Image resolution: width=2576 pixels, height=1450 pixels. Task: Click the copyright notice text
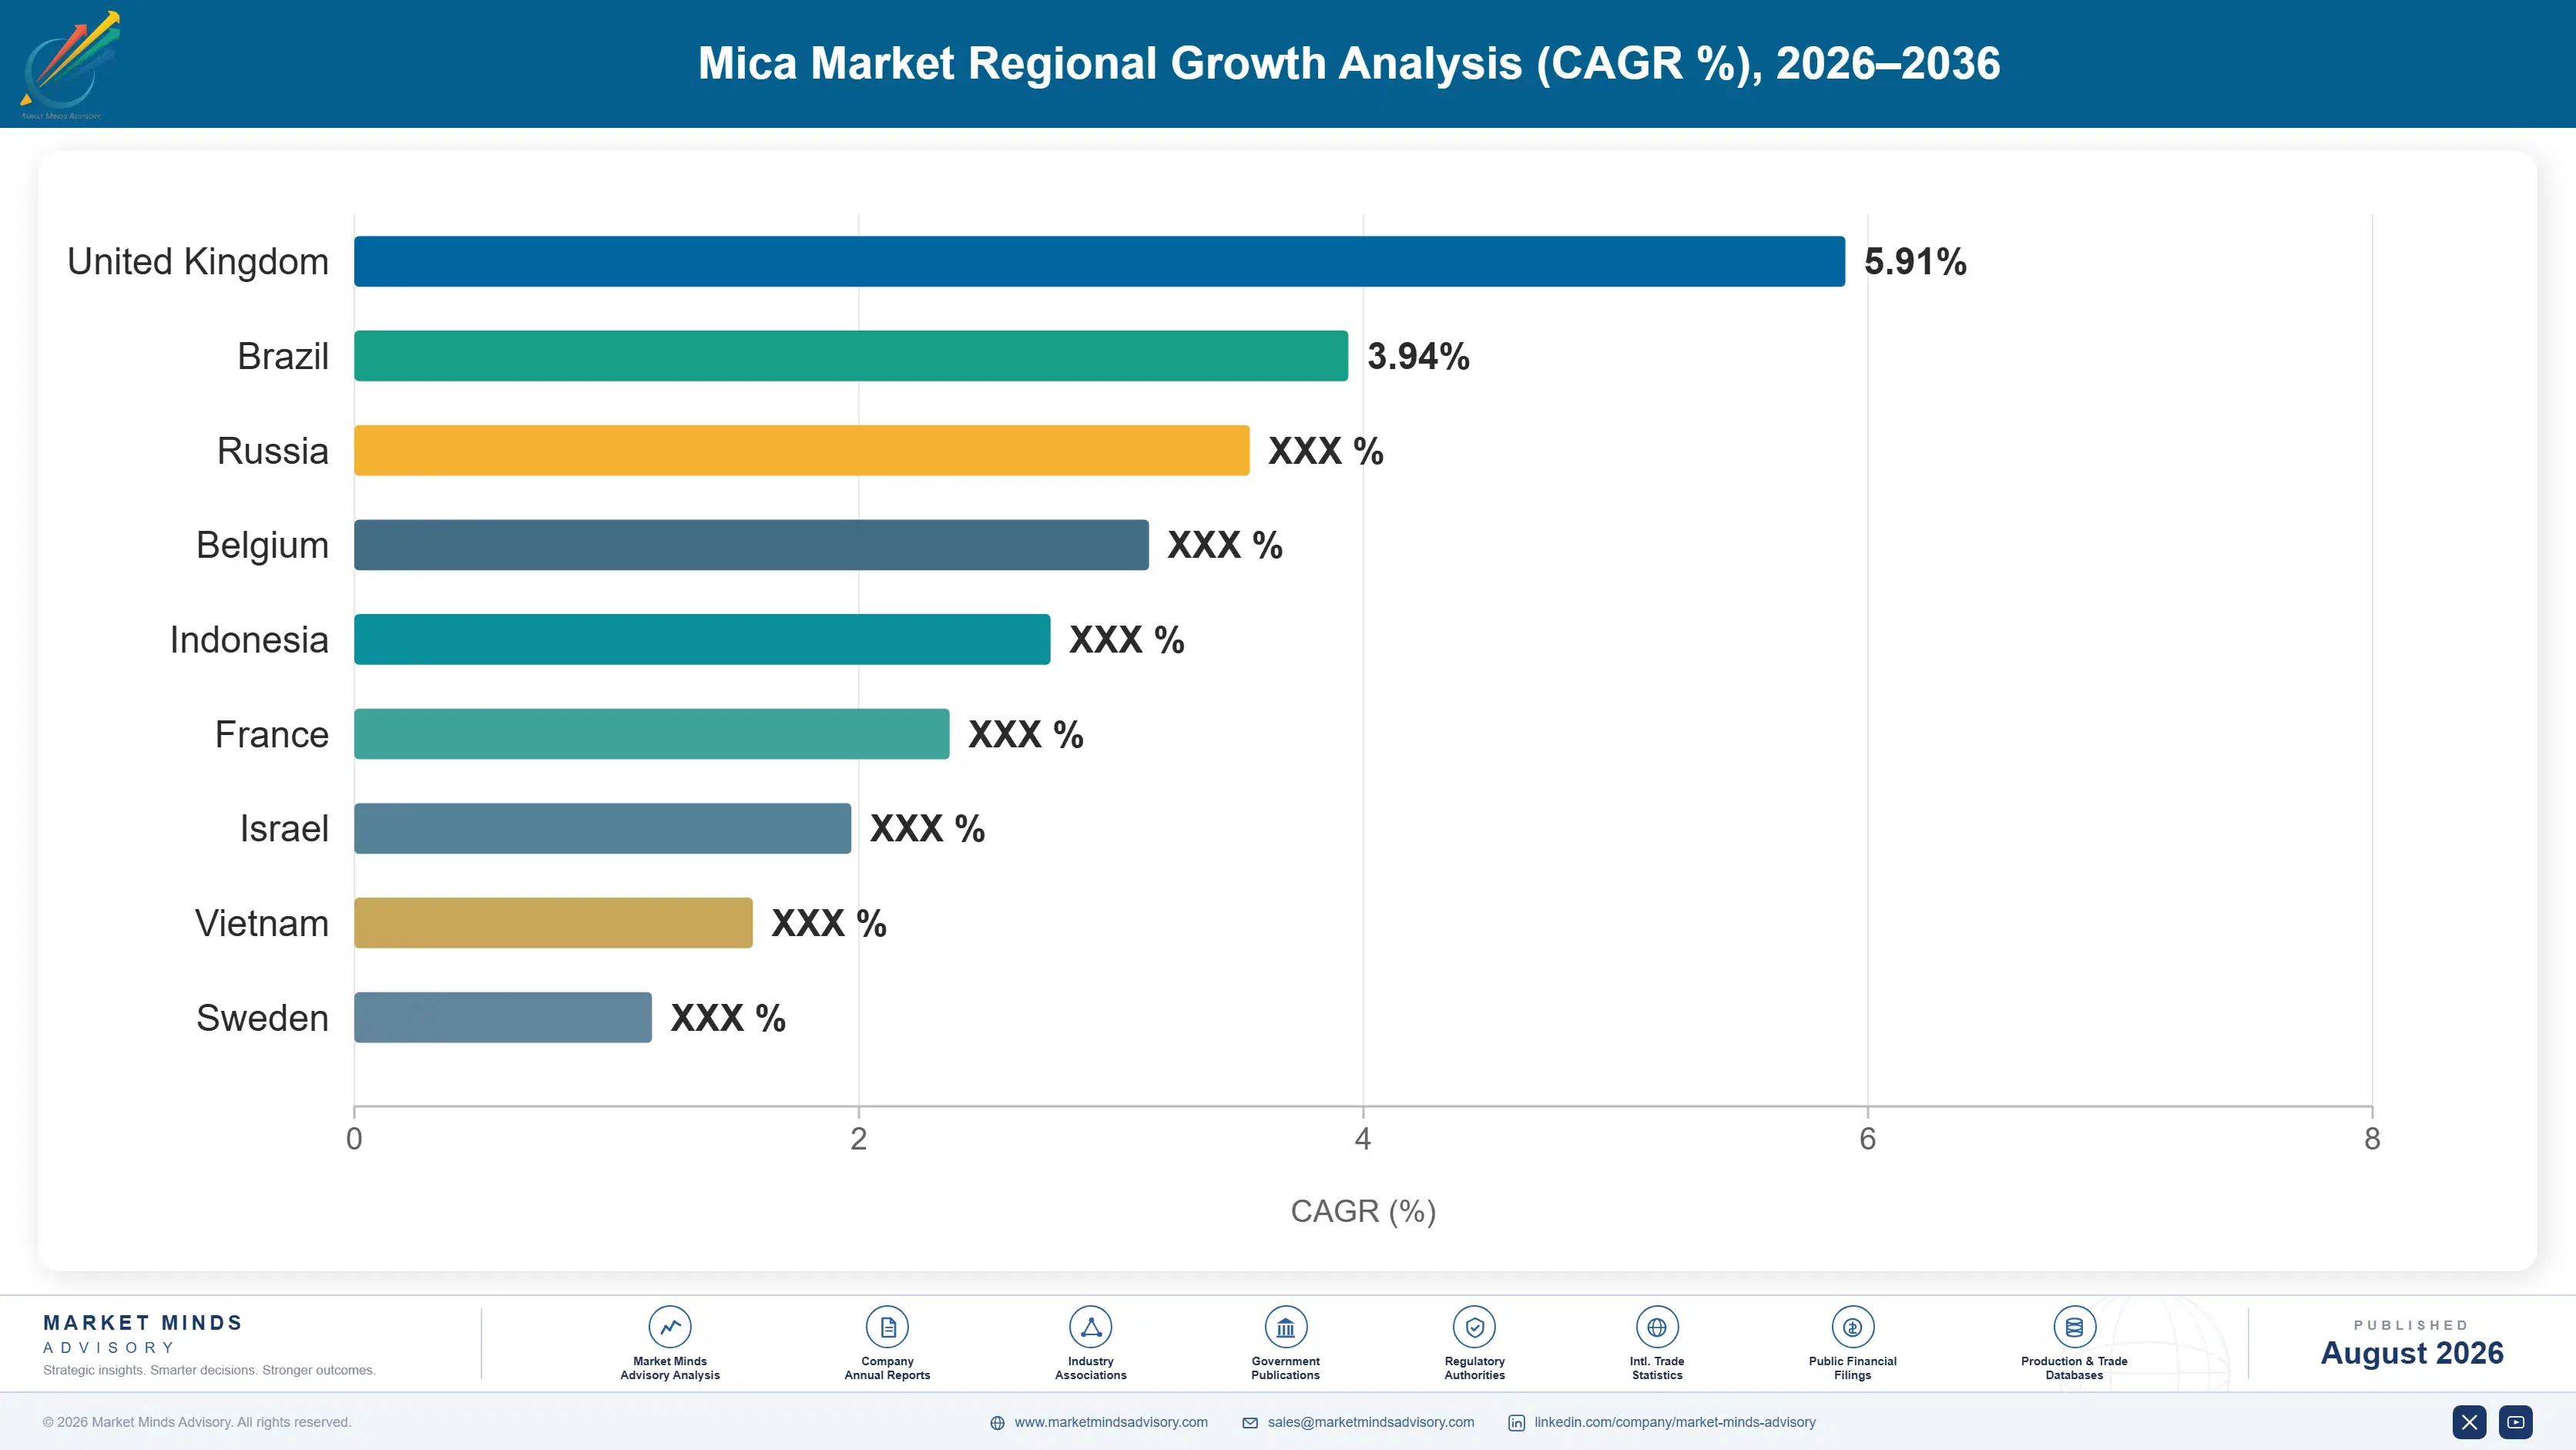pos(197,1422)
